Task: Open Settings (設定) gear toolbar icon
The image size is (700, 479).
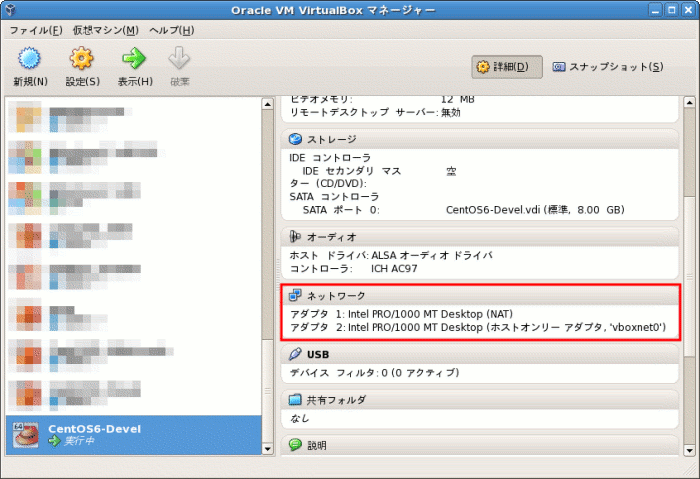Action: 82,59
